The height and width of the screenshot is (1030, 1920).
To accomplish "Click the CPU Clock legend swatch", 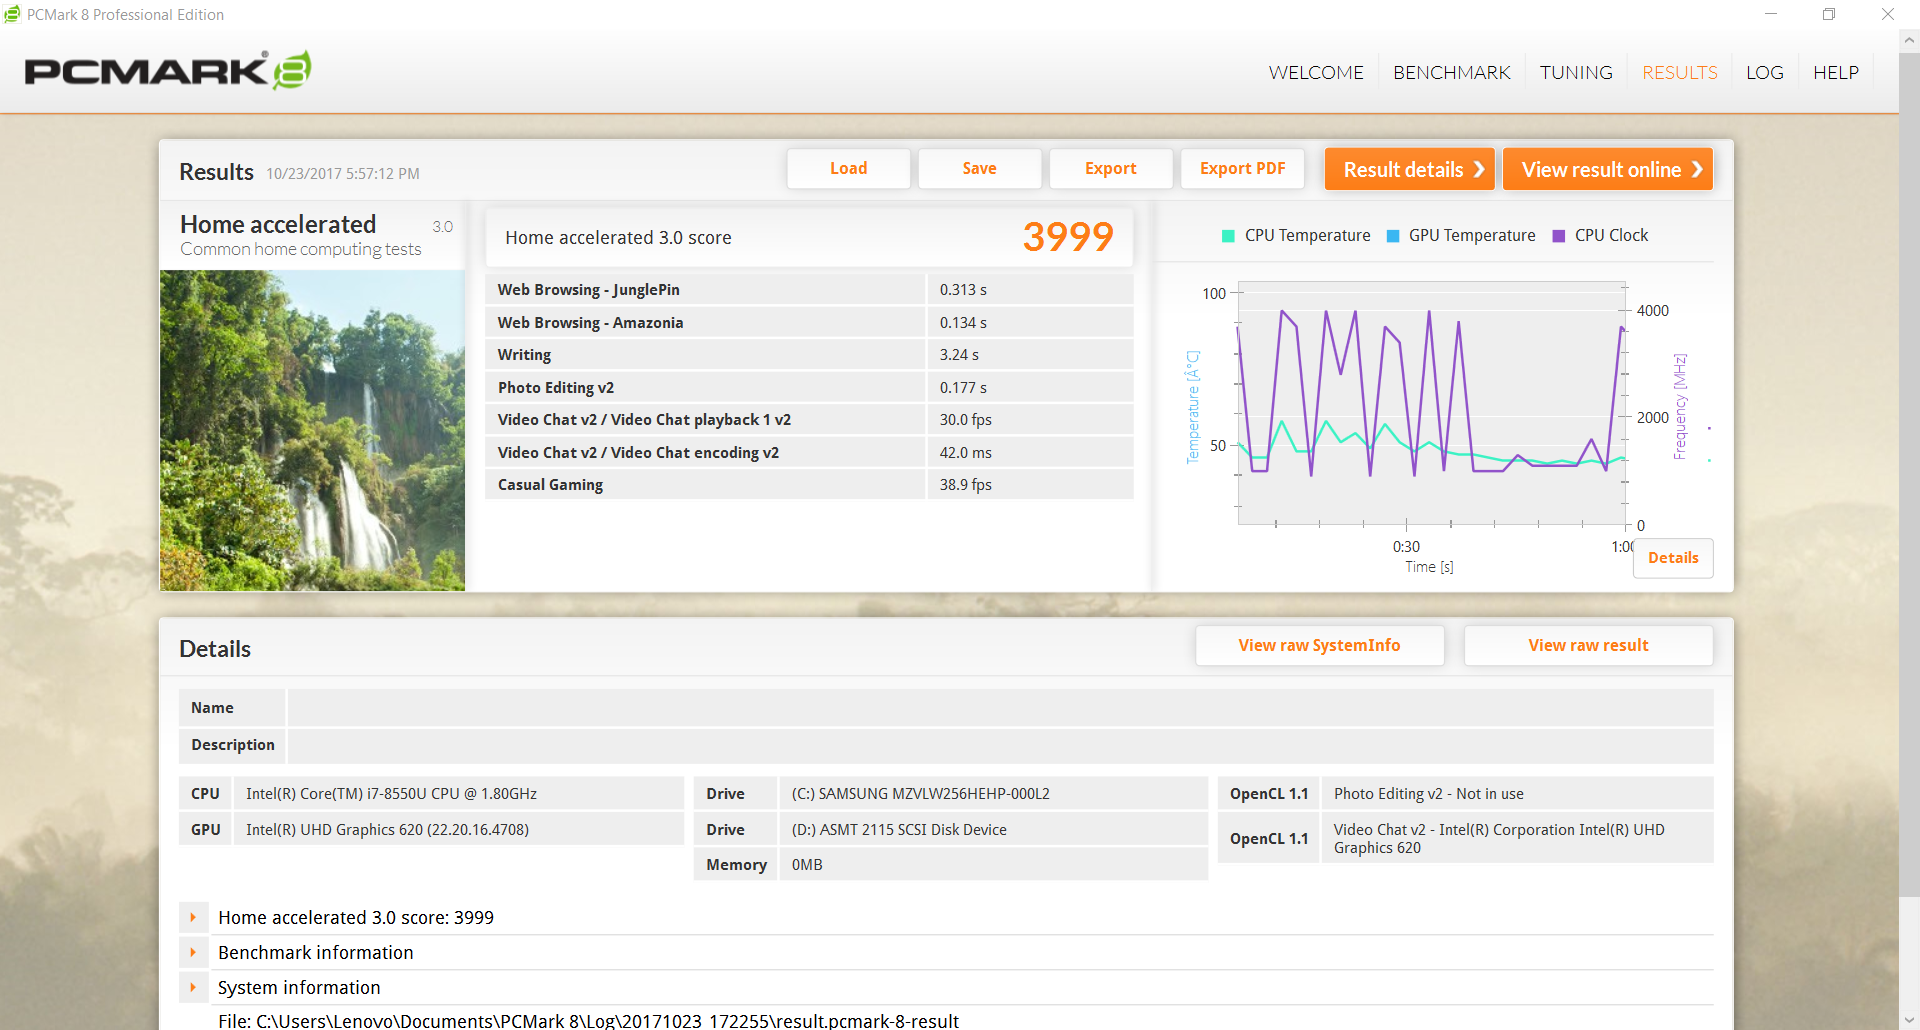I will [x=1558, y=236].
